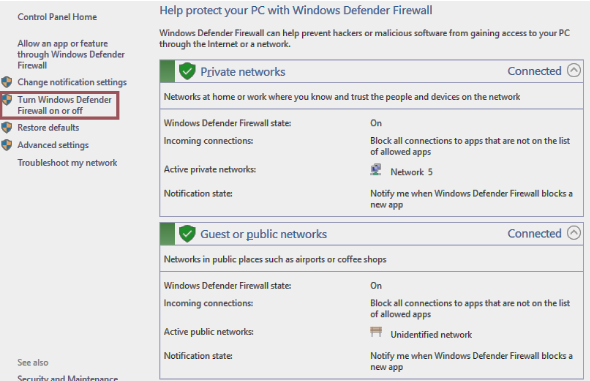This screenshot has width=590, height=381.
Task: Open Allow an app or feature through Firewall
Action: pyautogui.click(x=71, y=55)
